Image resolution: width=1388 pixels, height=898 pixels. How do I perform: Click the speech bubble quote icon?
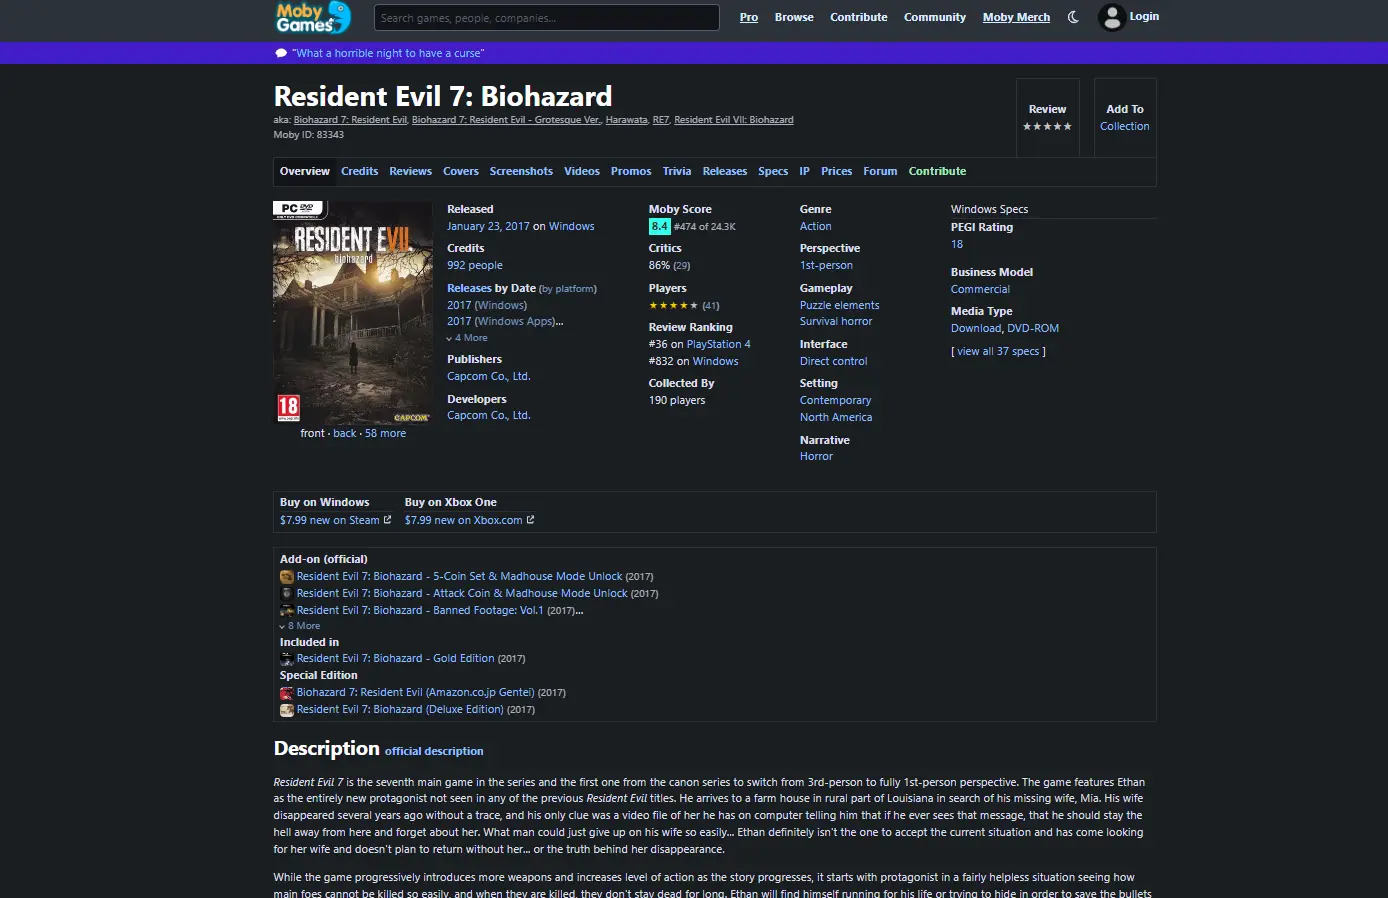[x=281, y=53]
